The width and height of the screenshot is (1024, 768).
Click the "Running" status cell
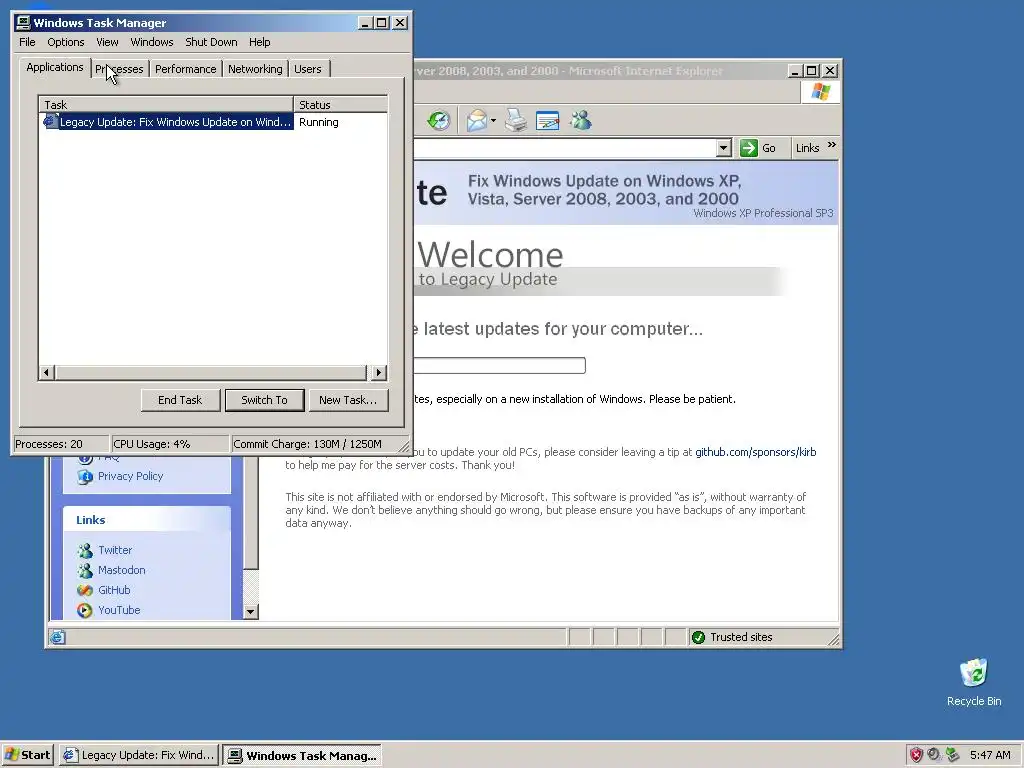click(x=319, y=122)
